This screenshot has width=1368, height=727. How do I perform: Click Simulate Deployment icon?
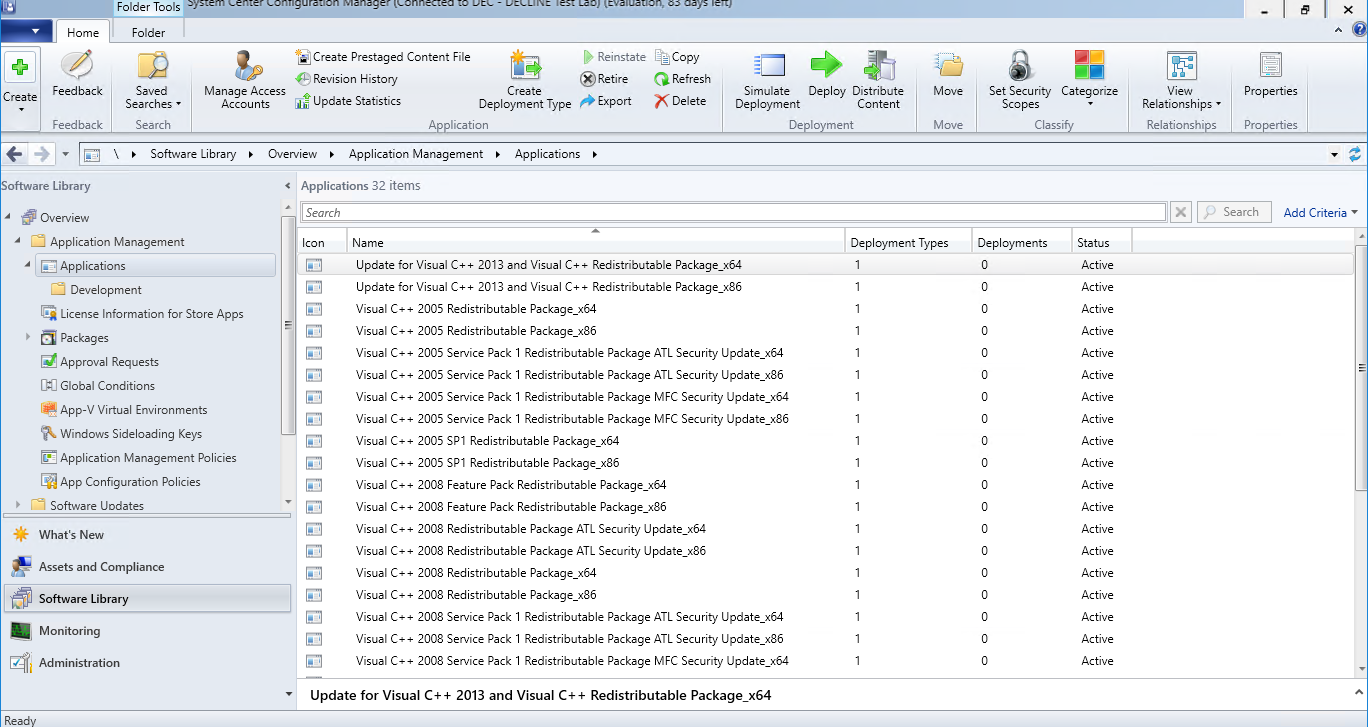pyautogui.click(x=768, y=67)
